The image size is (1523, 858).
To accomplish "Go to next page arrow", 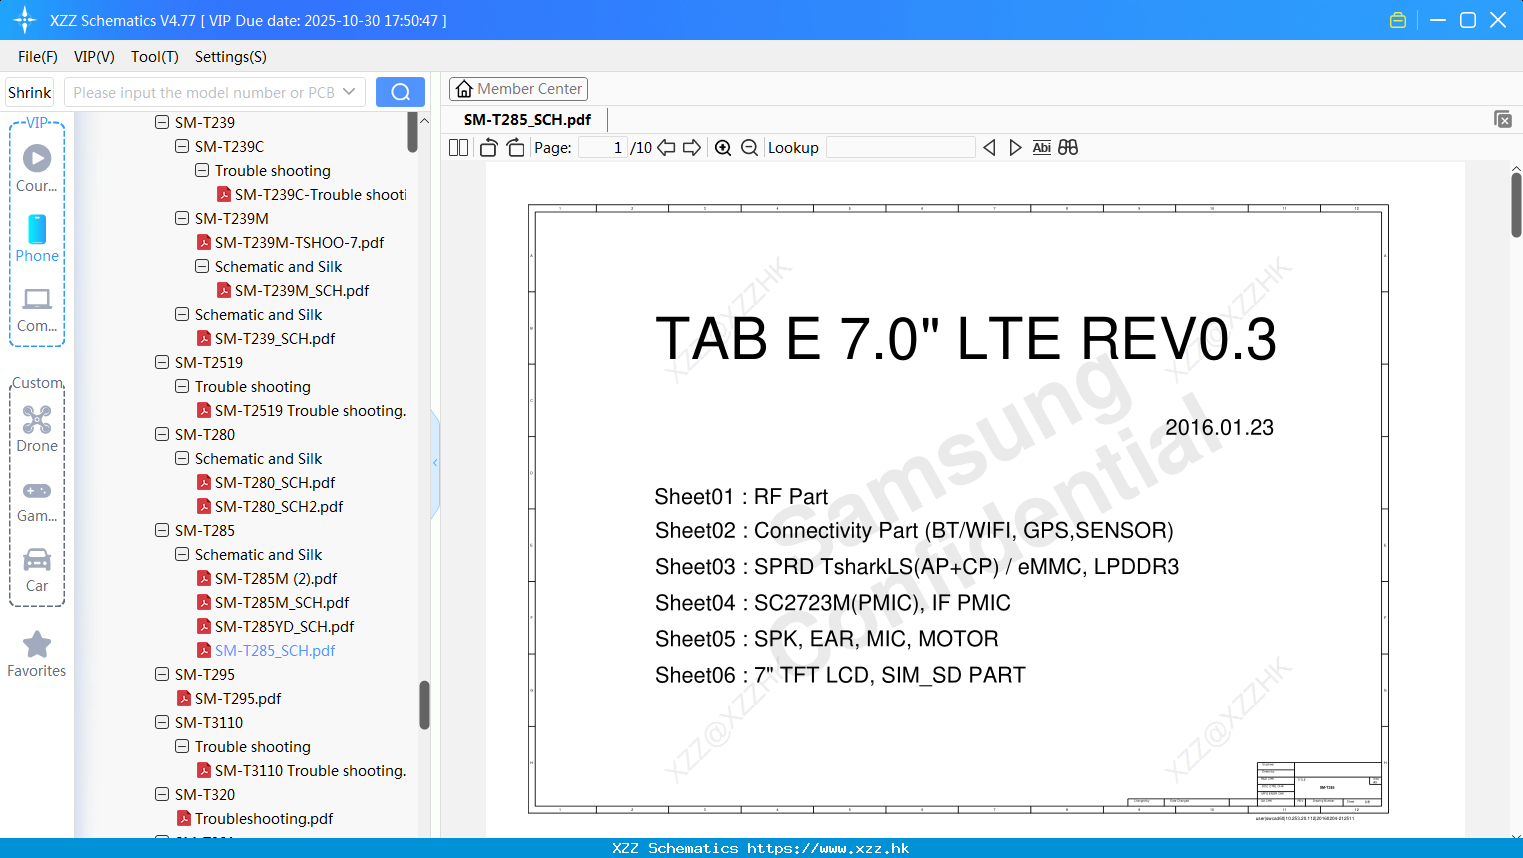I will 692,147.
